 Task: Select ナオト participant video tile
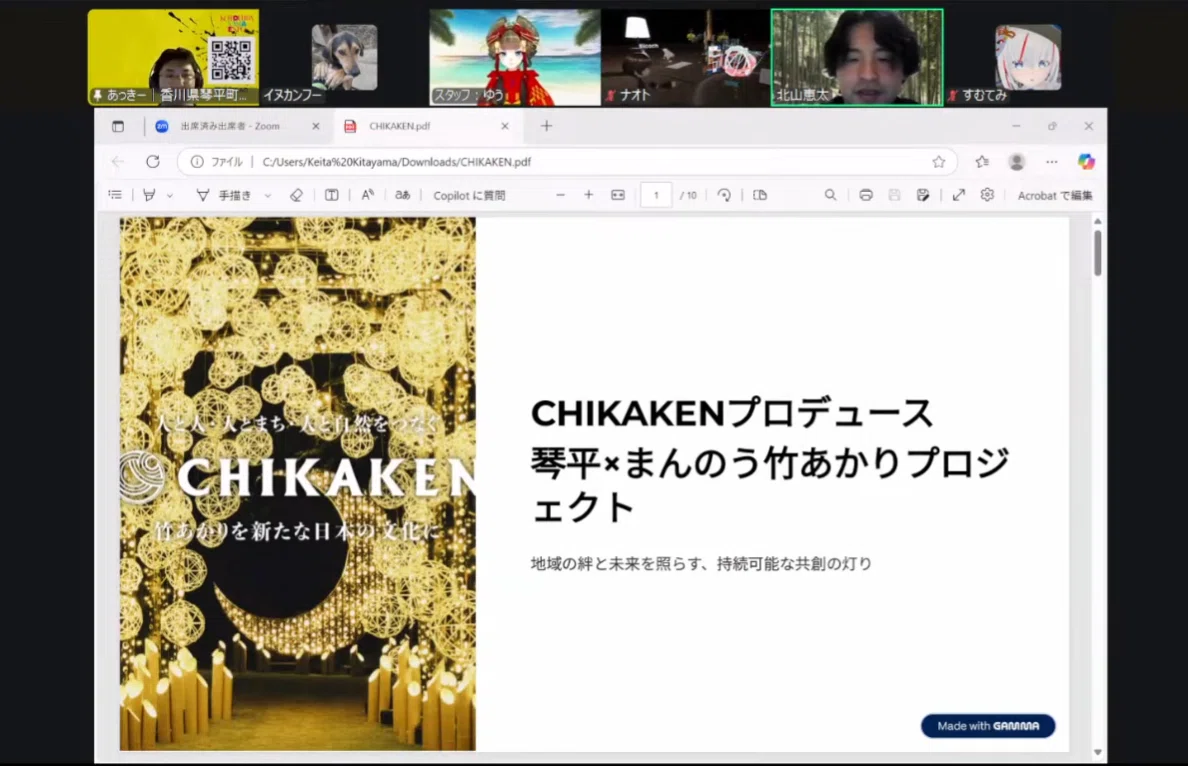click(686, 57)
